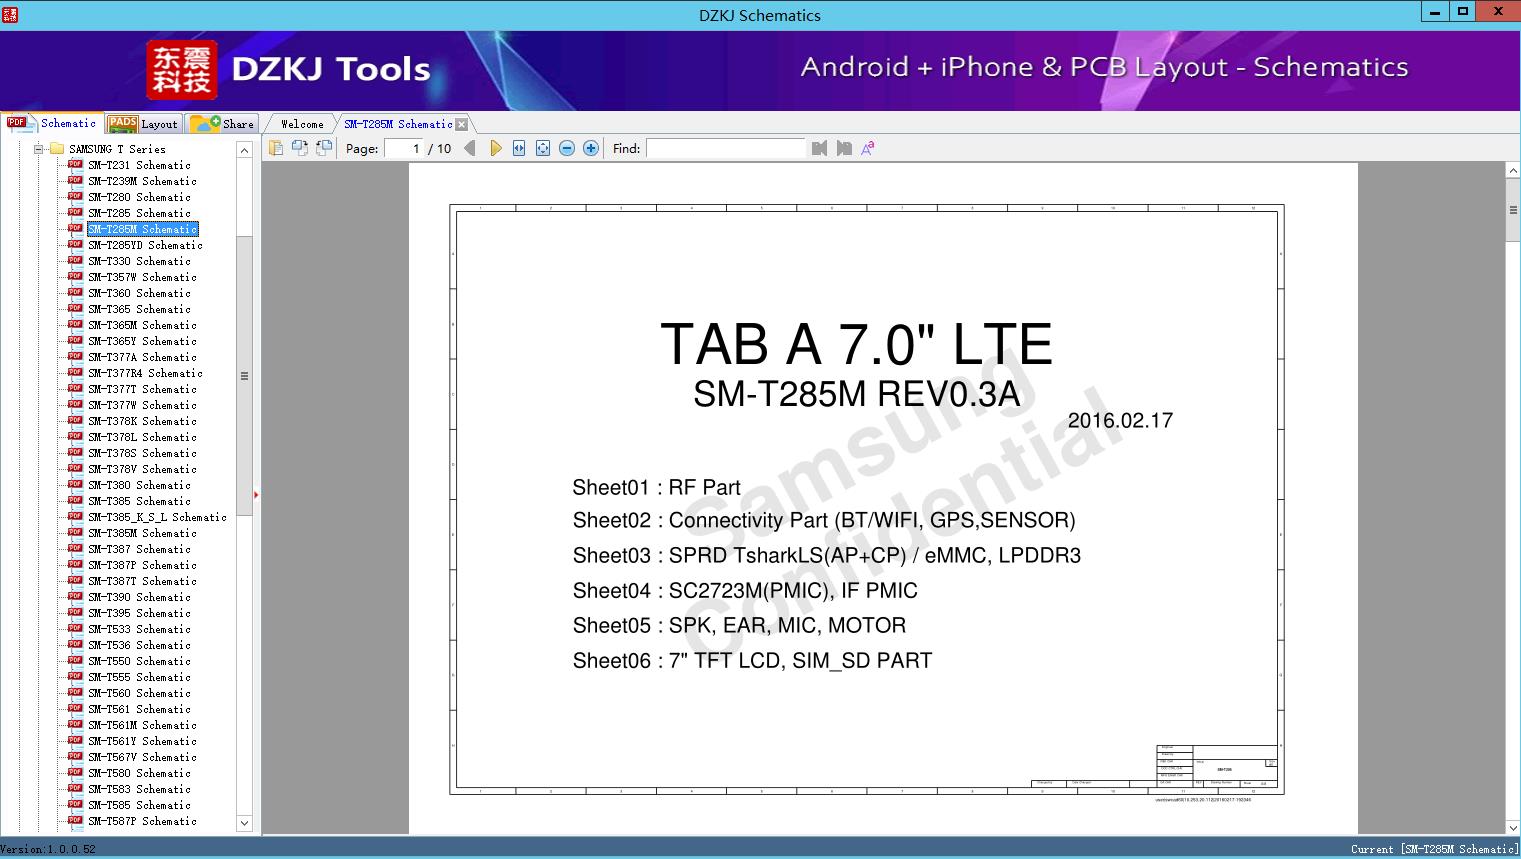Select SM-T378K Schematic in the tree
The width and height of the screenshot is (1521, 859).
(142, 421)
